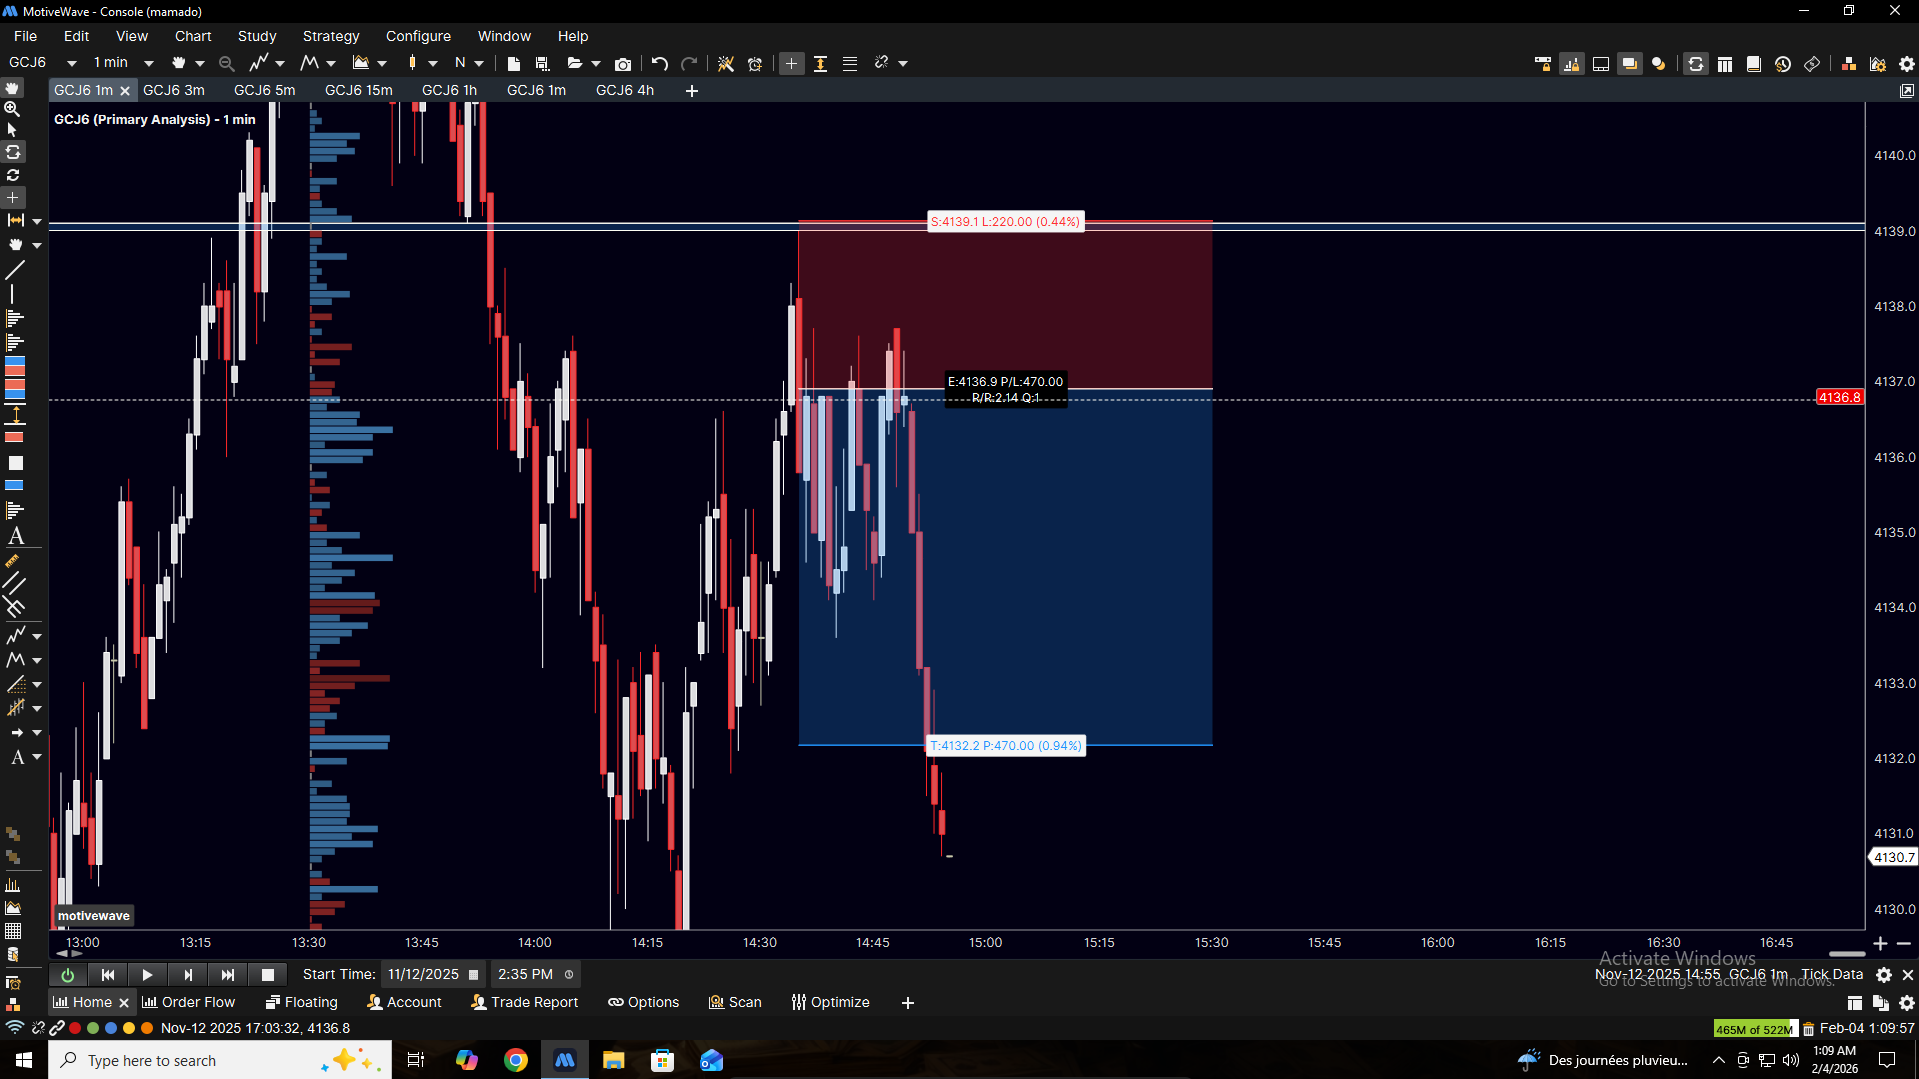Select the arrow pointer tool in sidebar
The image size is (1919, 1079).
click(x=13, y=130)
